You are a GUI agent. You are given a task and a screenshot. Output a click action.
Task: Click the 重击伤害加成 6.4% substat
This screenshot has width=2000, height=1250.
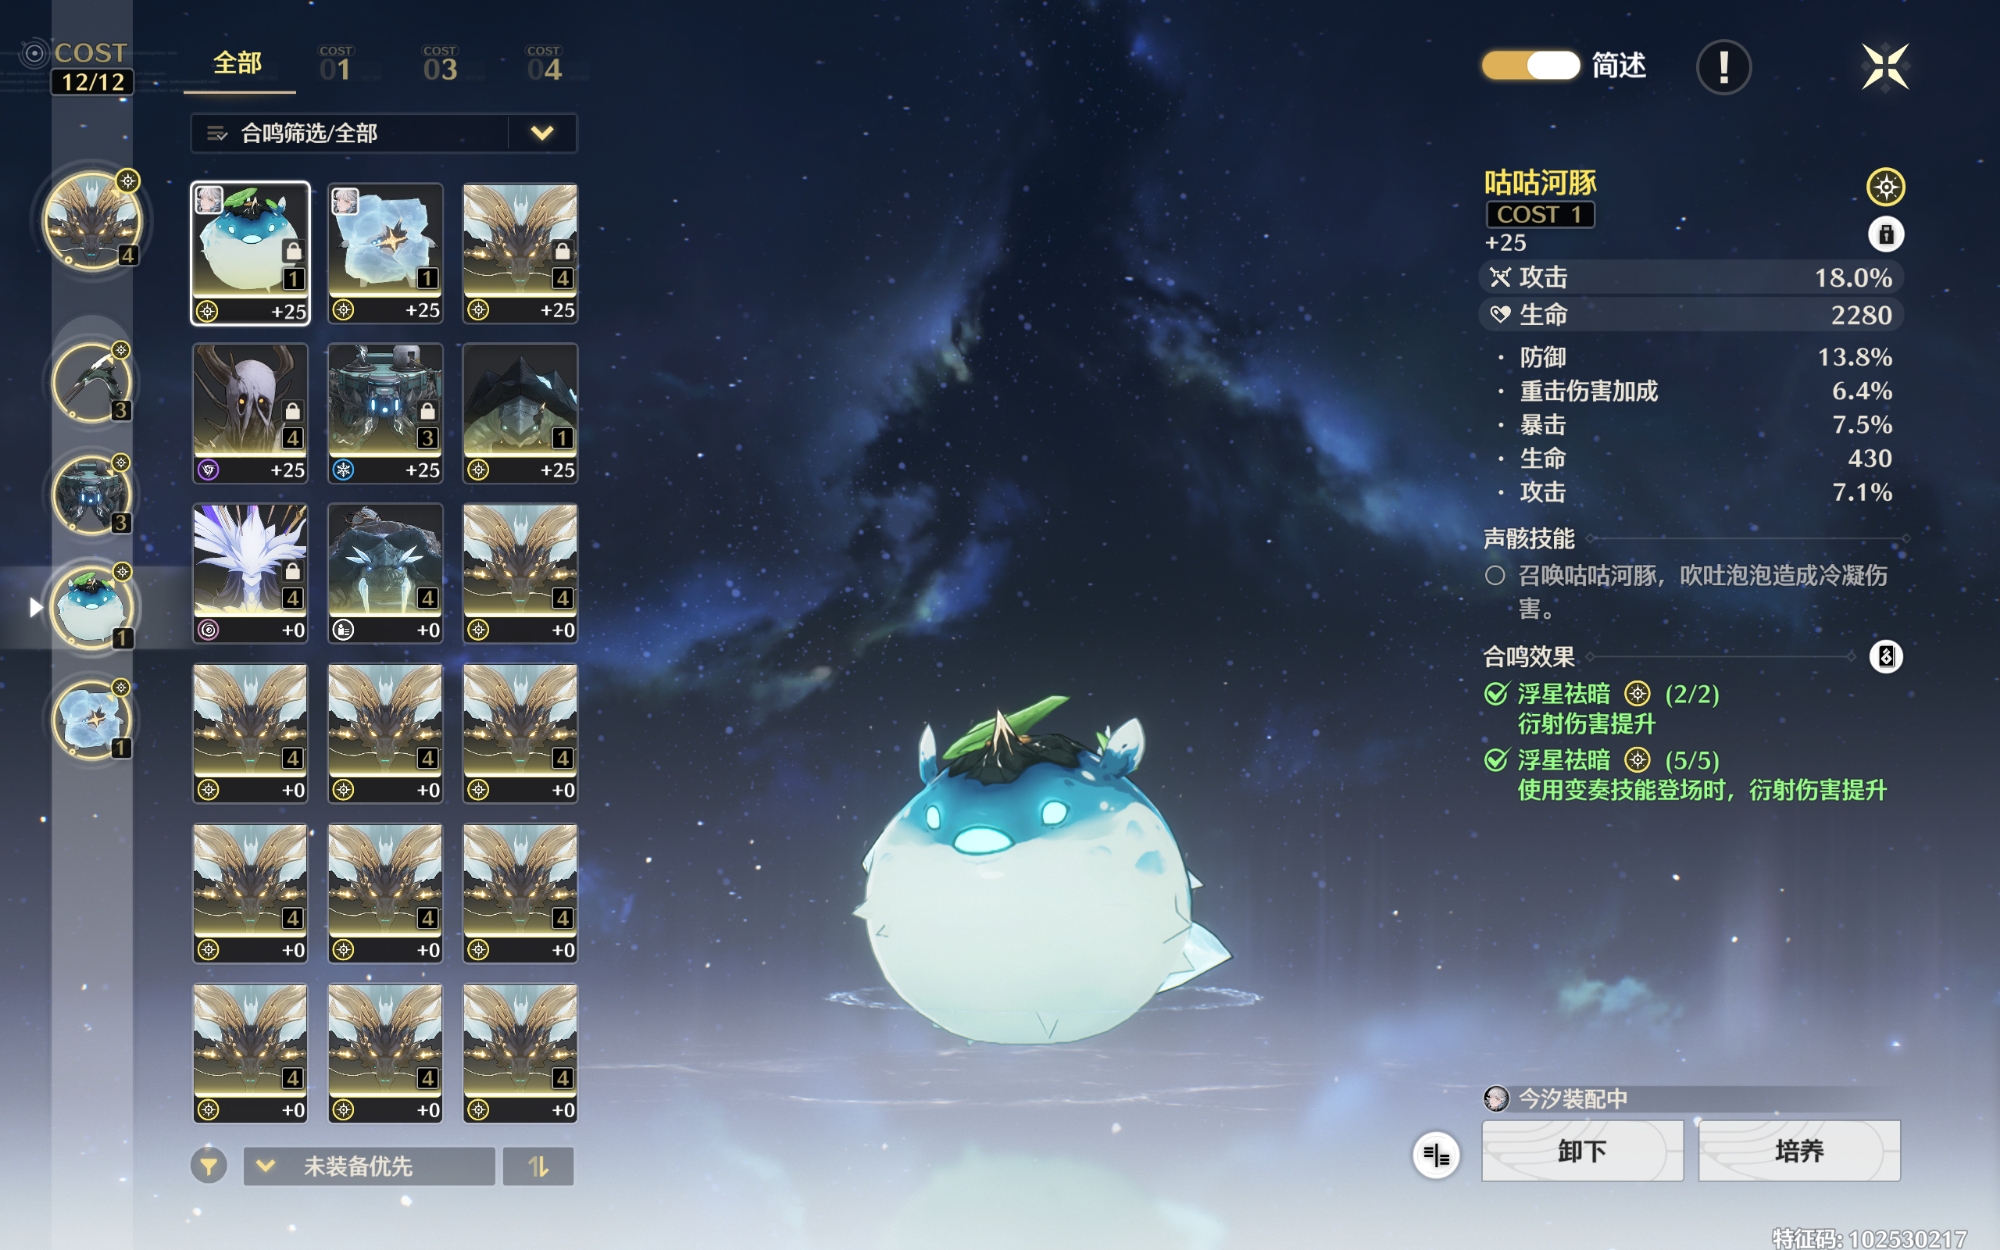[x=1696, y=391]
